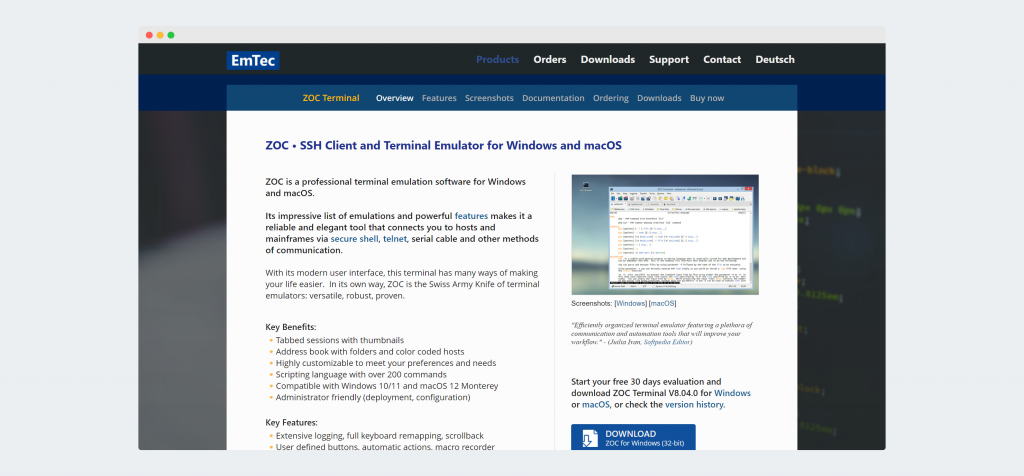This screenshot has height=476, width=1024.
Task: Open the version history link
Action: (694, 405)
